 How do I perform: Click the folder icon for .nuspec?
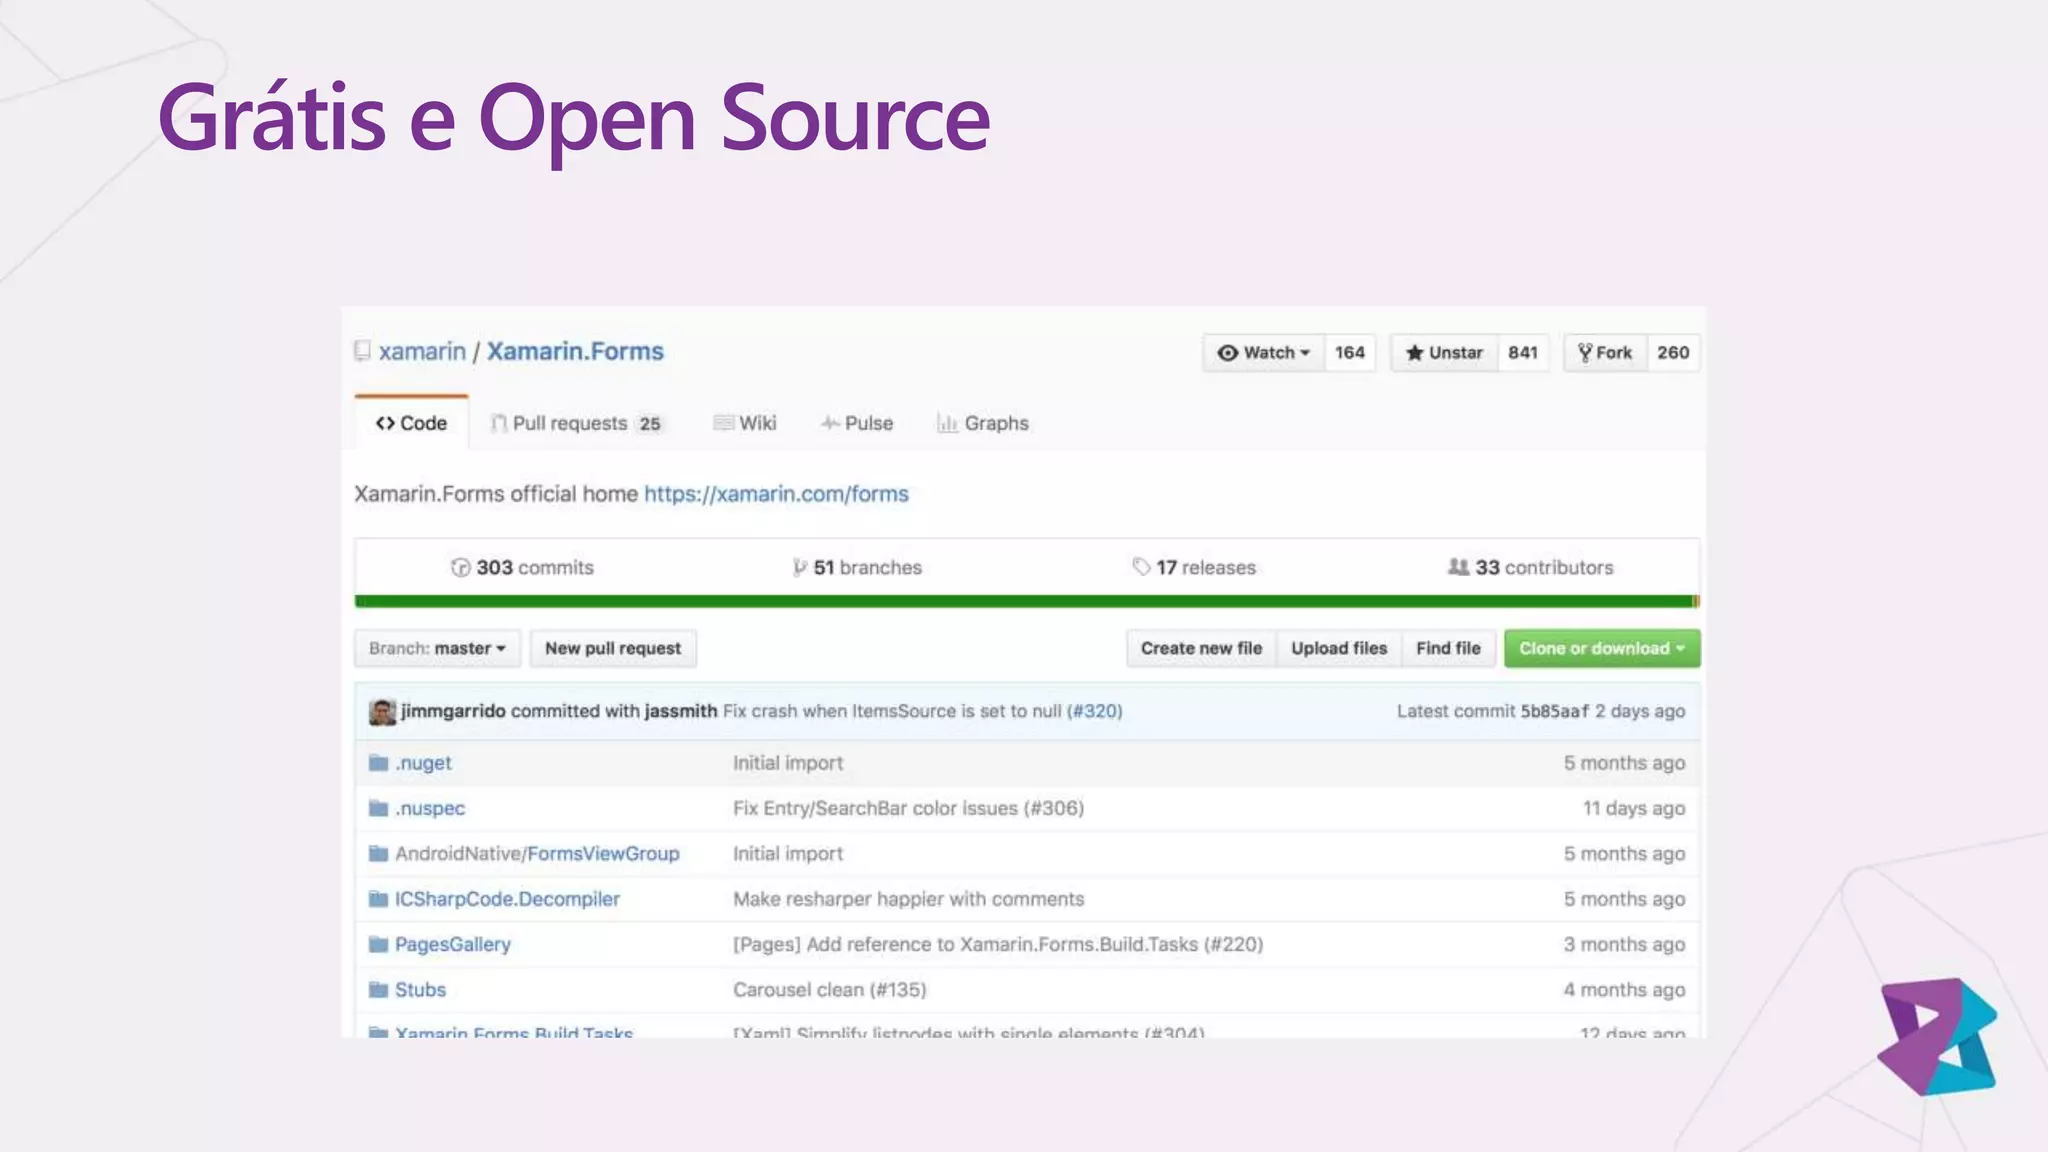click(x=378, y=808)
